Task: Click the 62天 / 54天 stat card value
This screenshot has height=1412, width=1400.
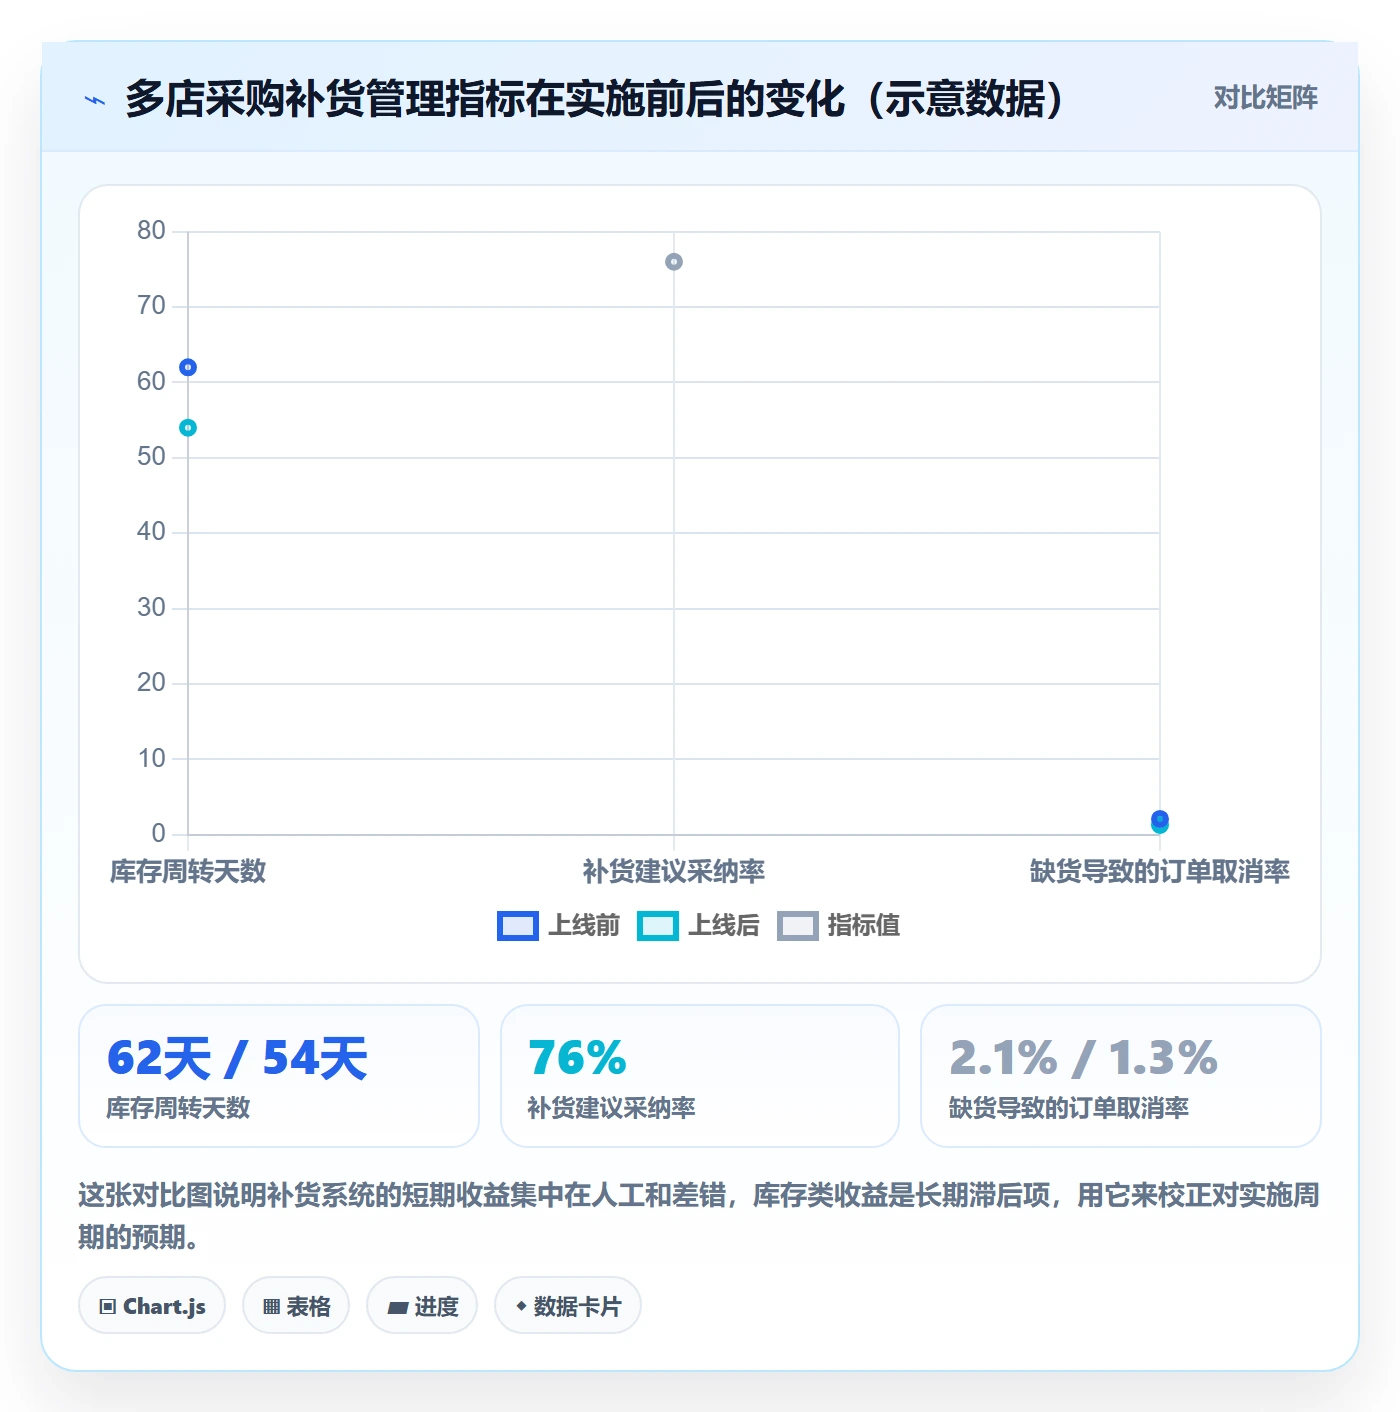Action: click(x=237, y=1058)
